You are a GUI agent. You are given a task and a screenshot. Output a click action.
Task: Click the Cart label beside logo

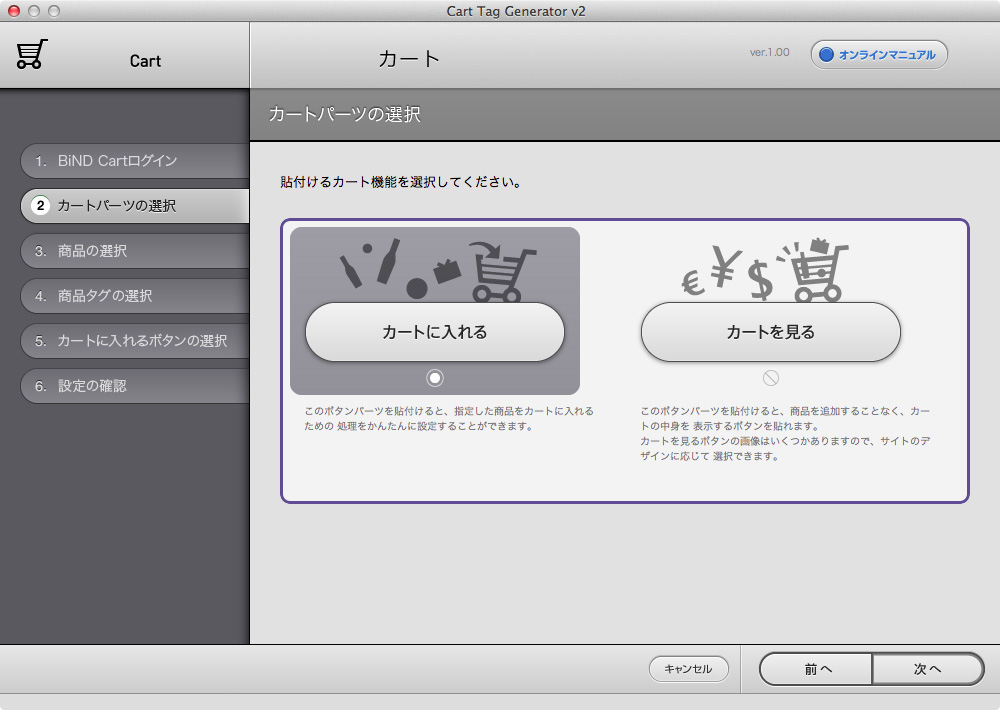coord(145,61)
